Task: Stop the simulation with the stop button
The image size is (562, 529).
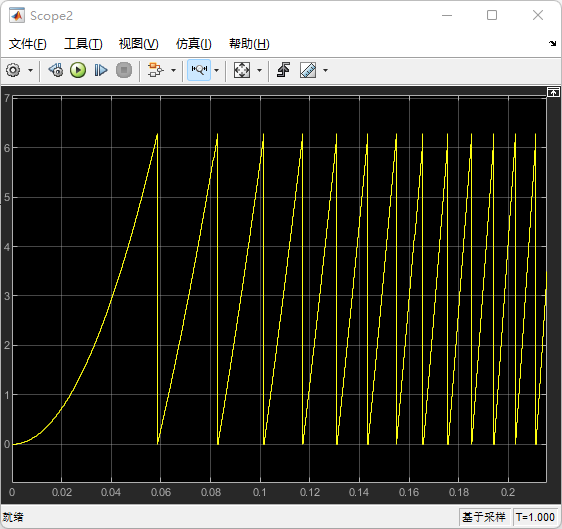Action: coord(124,70)
